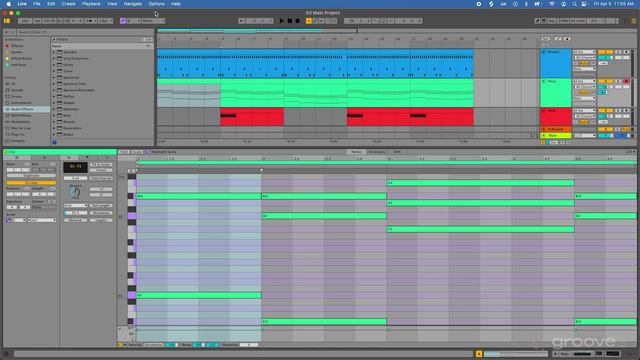Click the Transpose knob in clip panel

coord(75,193)
